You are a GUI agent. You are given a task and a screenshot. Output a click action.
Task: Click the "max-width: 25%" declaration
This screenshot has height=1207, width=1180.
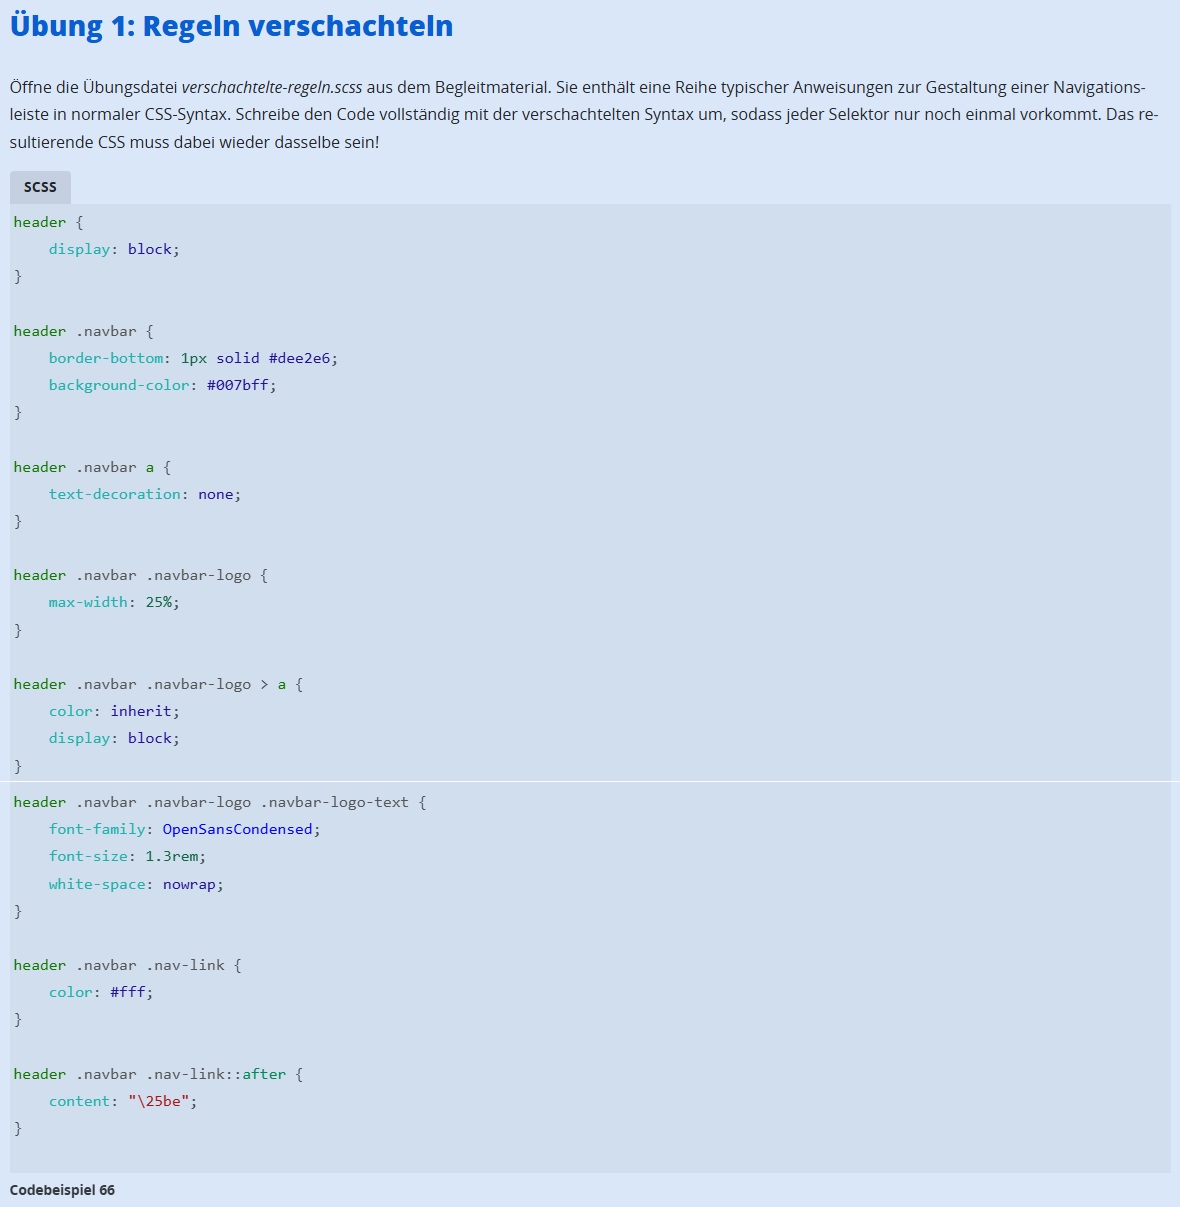pos(114,602)
